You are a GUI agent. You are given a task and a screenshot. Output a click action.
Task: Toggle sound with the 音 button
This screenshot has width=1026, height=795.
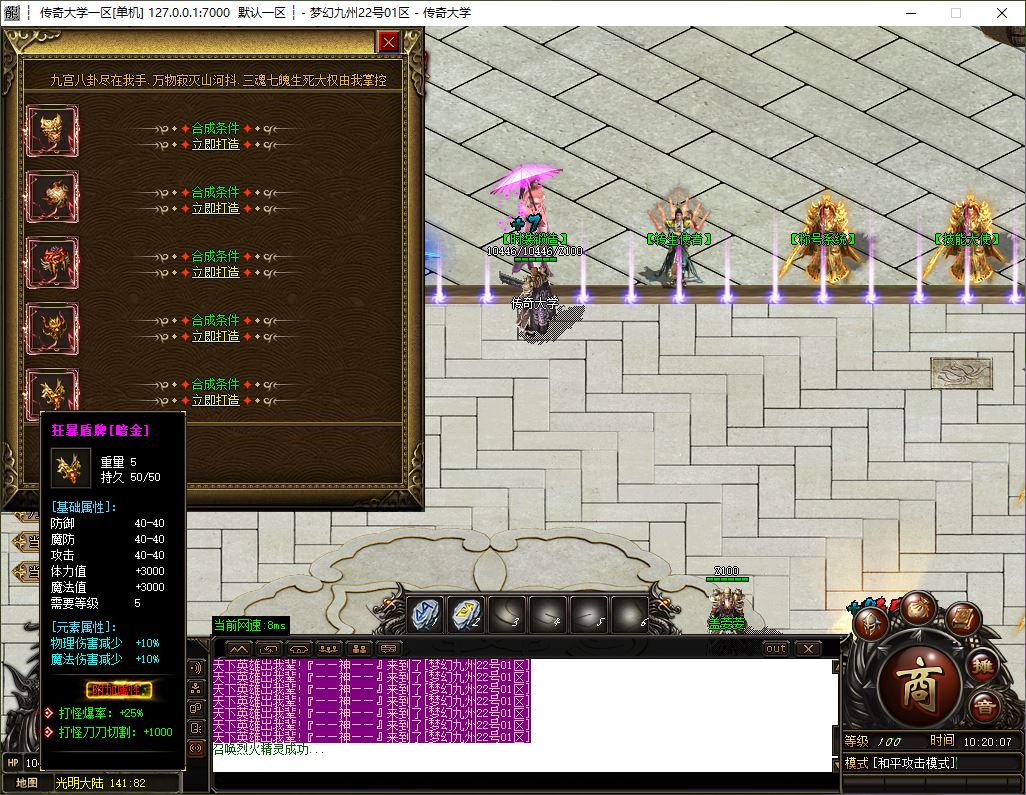pos(983,707)
